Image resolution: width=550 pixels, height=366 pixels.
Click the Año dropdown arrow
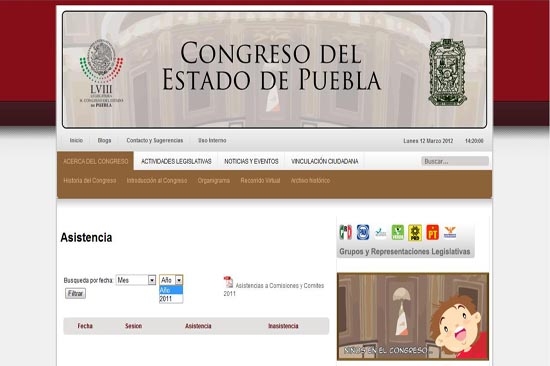pos(179,280)
